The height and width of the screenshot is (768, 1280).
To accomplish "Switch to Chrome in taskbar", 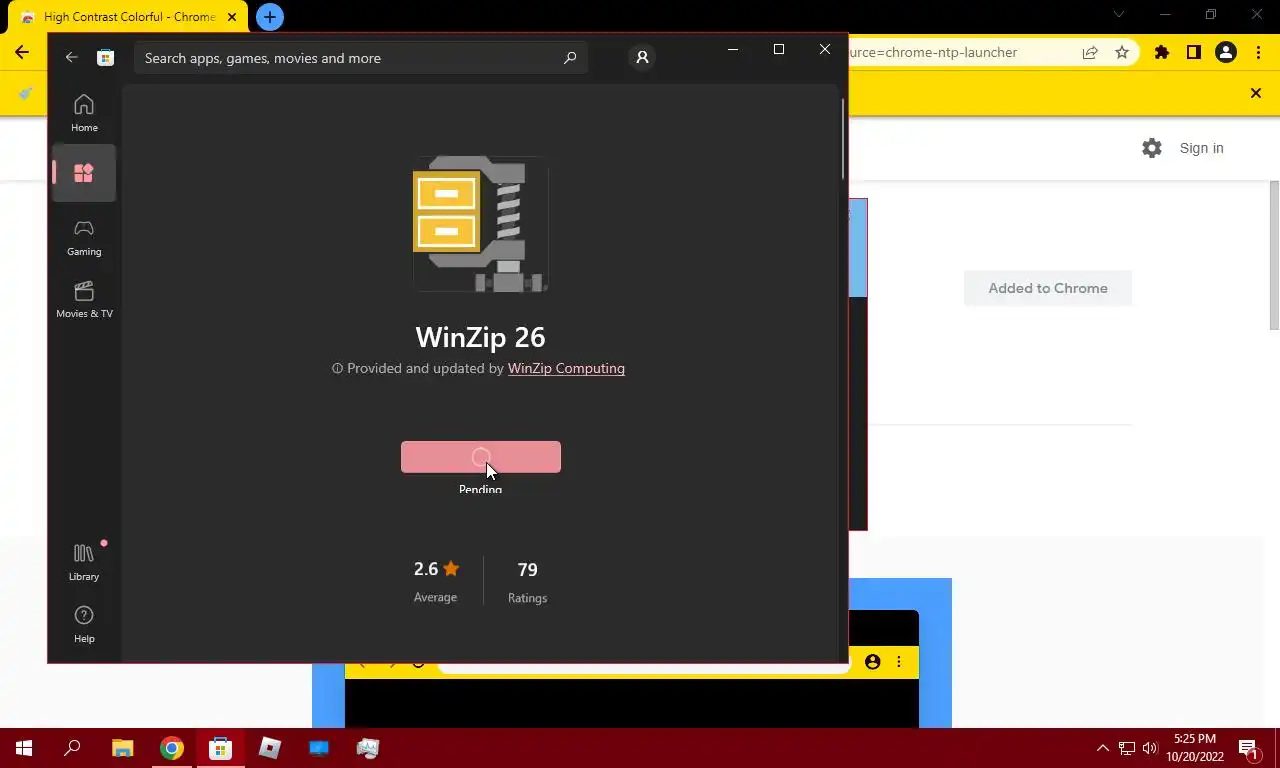I will pyautogui.click(x=172, y=748).
